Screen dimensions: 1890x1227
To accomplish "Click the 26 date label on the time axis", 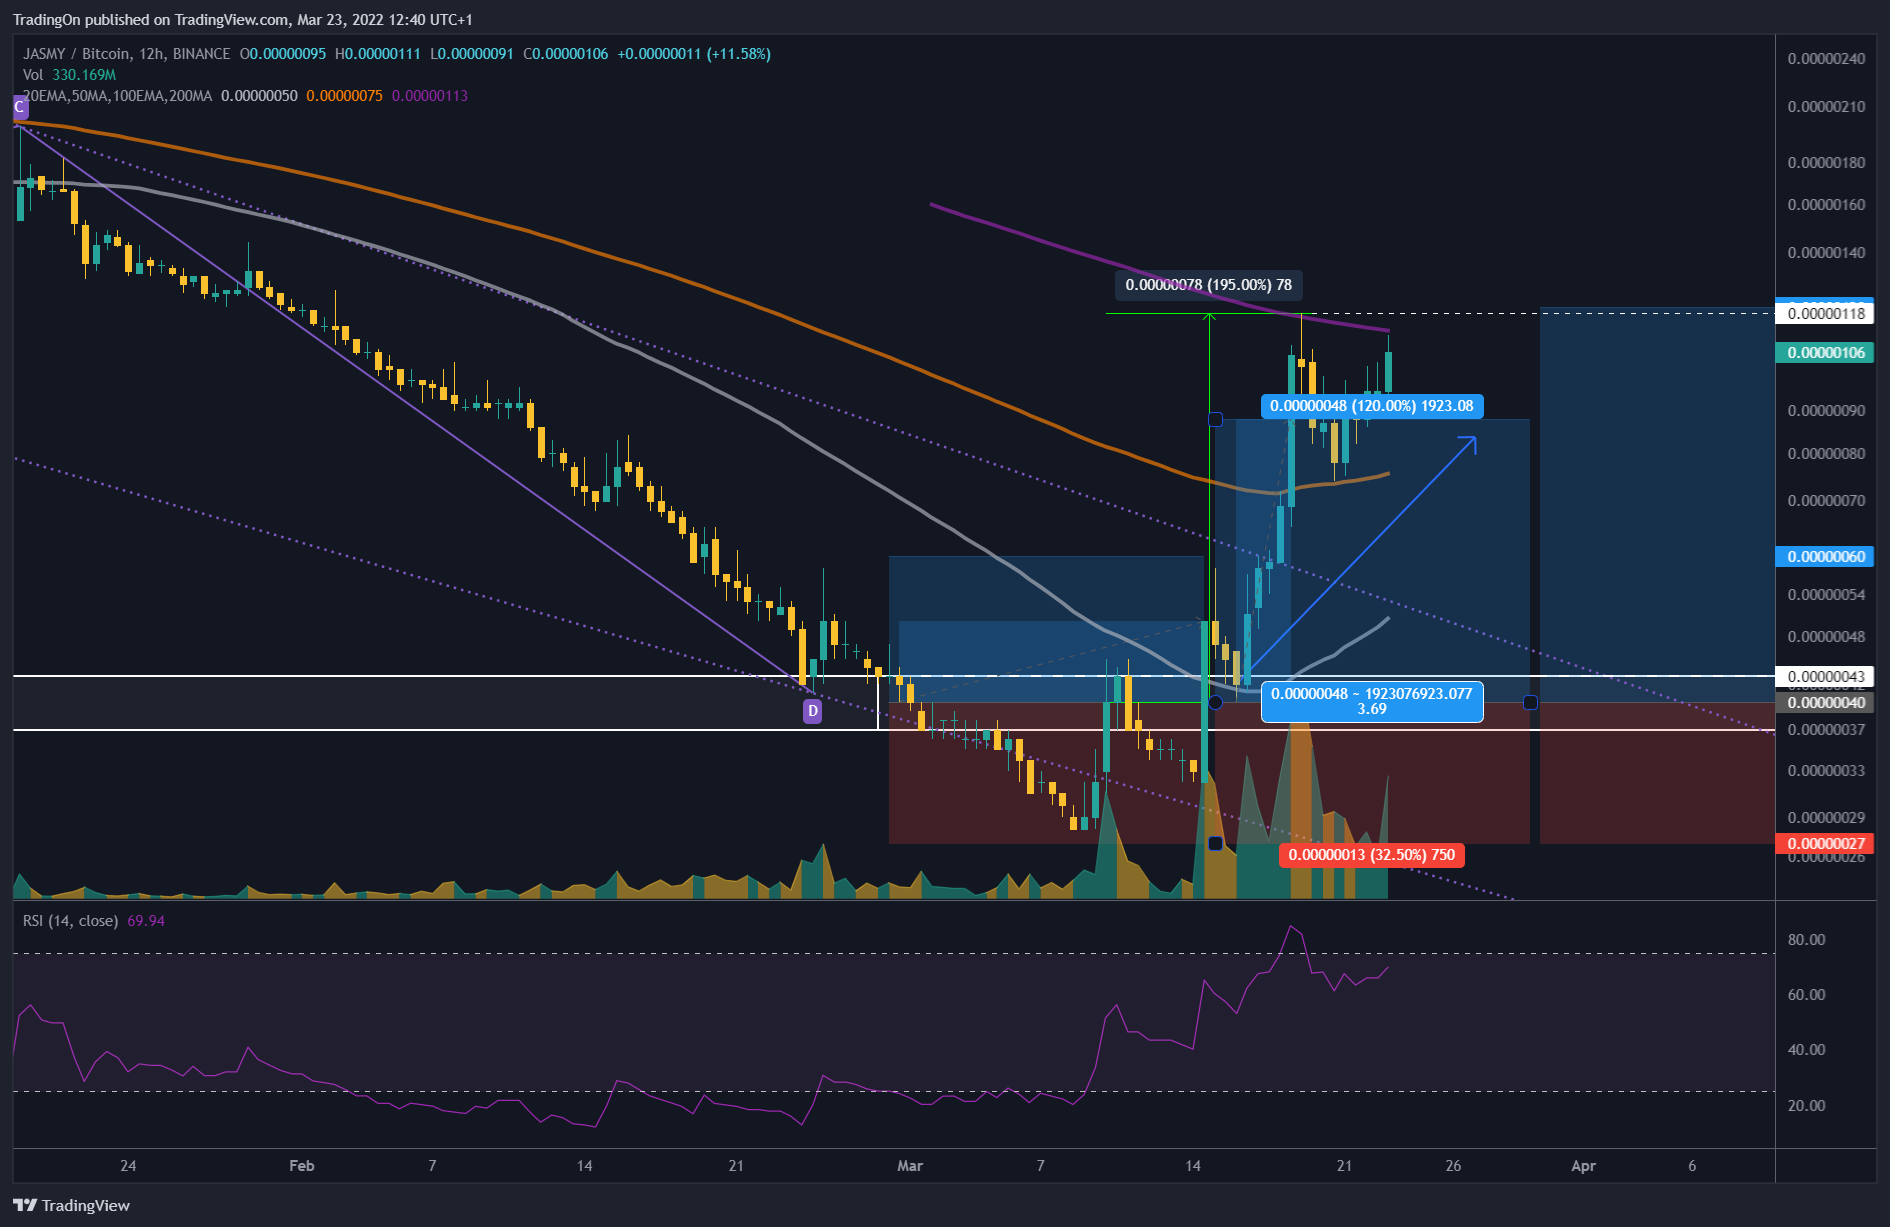I will pos(1453,1166).
